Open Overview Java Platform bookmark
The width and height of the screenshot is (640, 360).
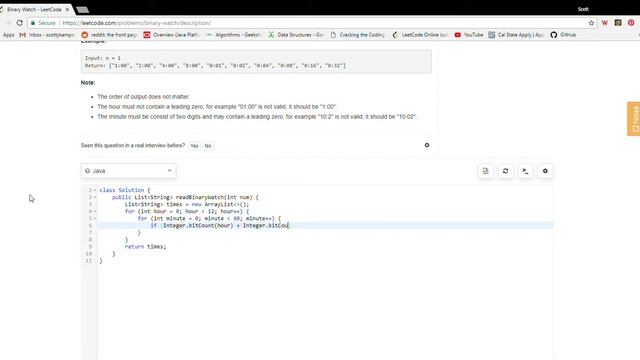click(171, 35)
